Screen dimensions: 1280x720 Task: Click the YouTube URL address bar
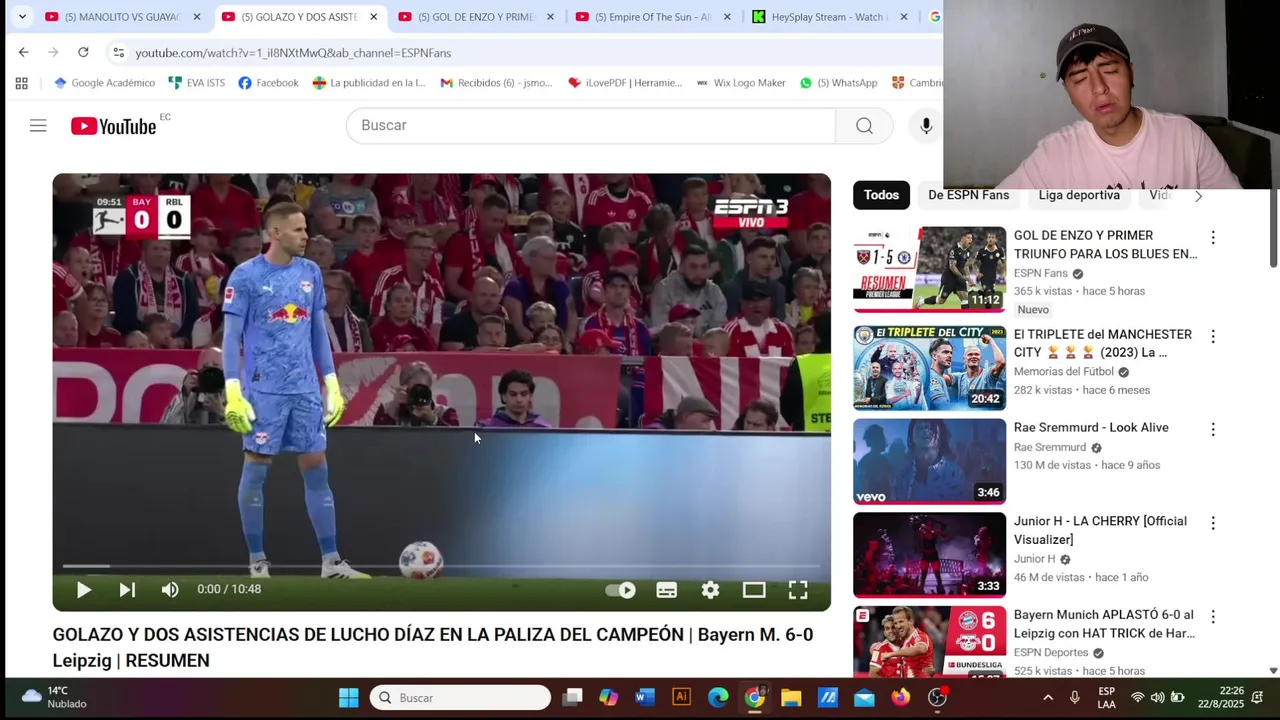pos(293,52)
